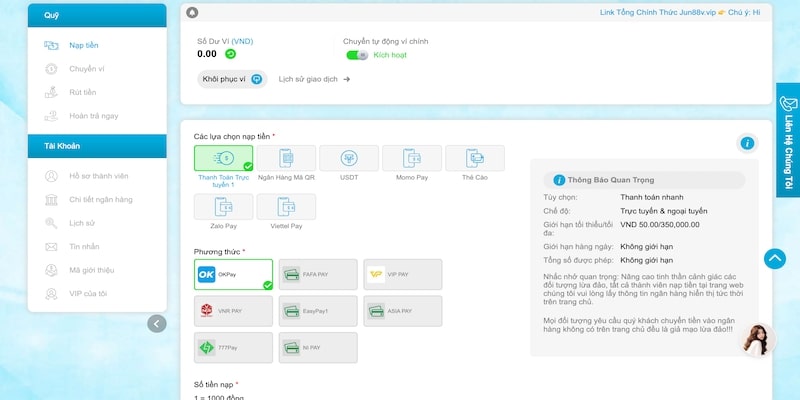Select the OKPay payment method

233,274
